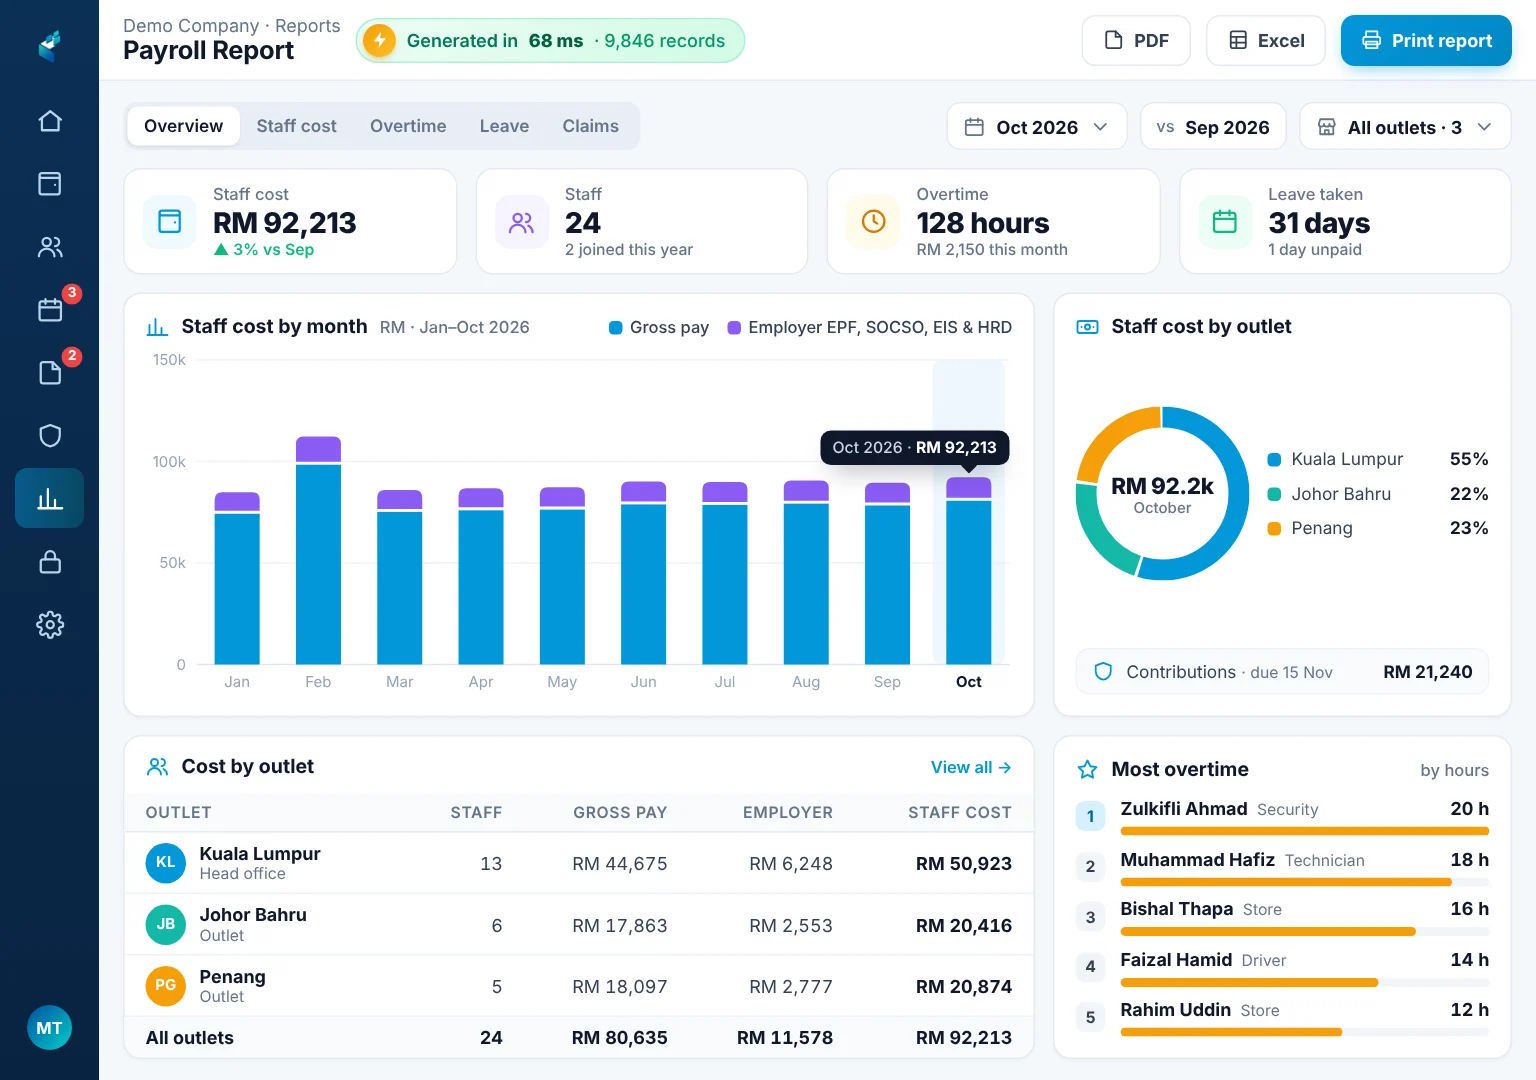Click the Staff card people icon
The image size is (1536, 1080).
pyautogui.click(x=522, y=221)
